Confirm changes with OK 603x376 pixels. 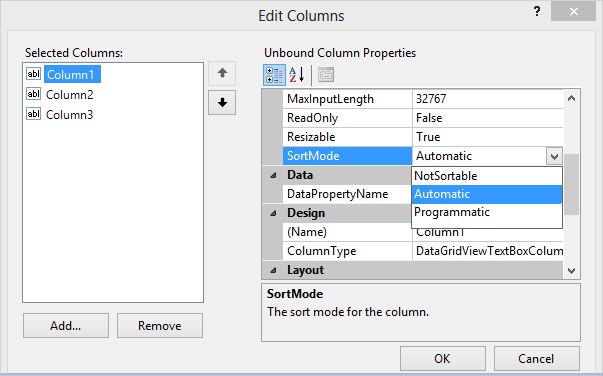click(443, 358)
